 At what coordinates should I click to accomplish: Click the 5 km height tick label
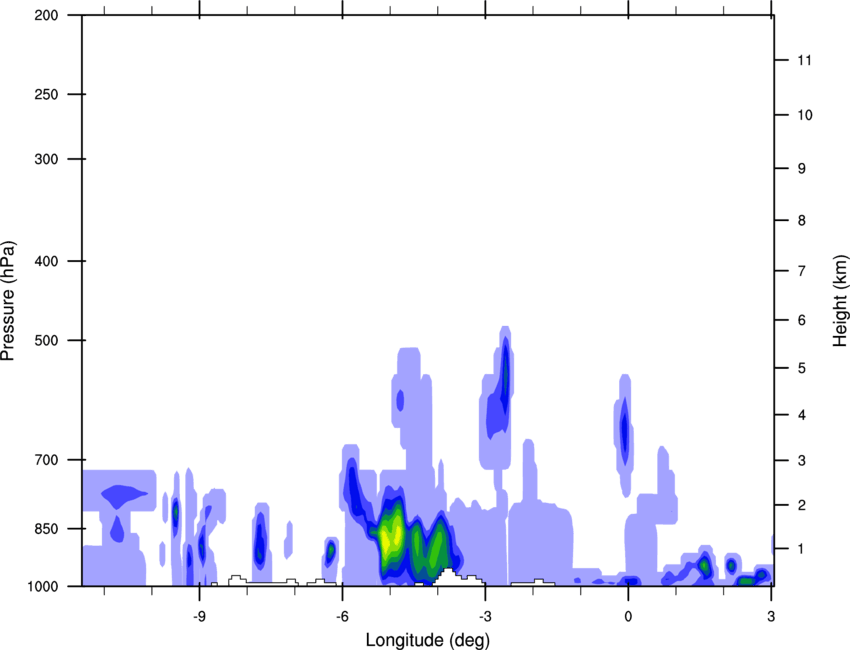(802, 369)
